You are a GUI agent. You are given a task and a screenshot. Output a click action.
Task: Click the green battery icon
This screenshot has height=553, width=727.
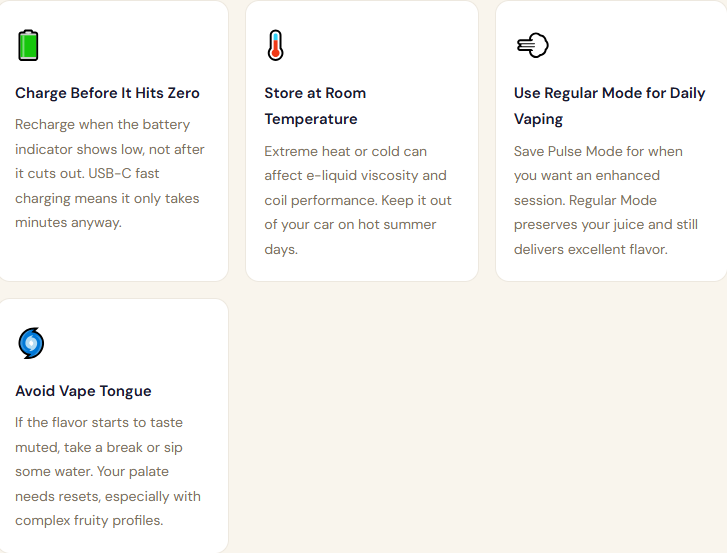28,45
